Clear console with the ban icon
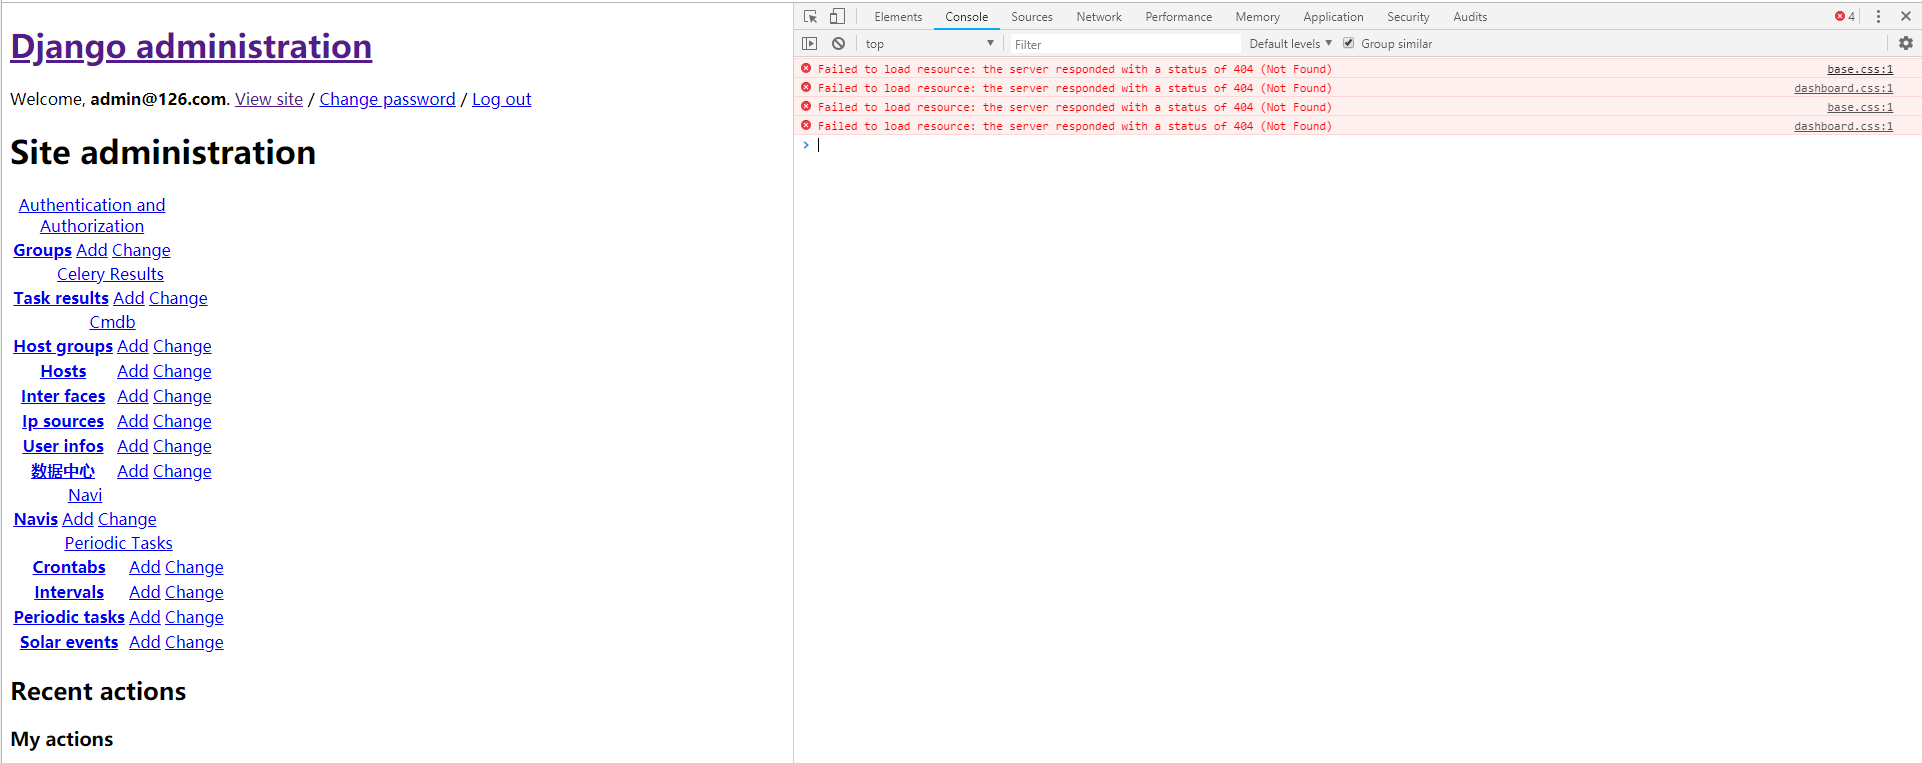Image resolution: width=1922 pixels, height=763 pixels. [838, 44]
